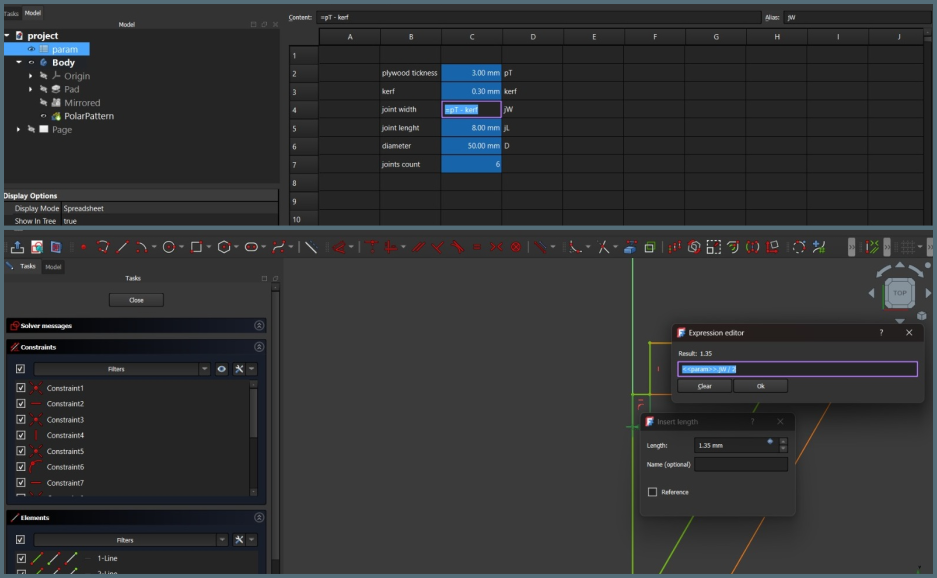Click the Constraints list scrollbar
Viewport: 937px width, 578px height.
tap(253, 412)
